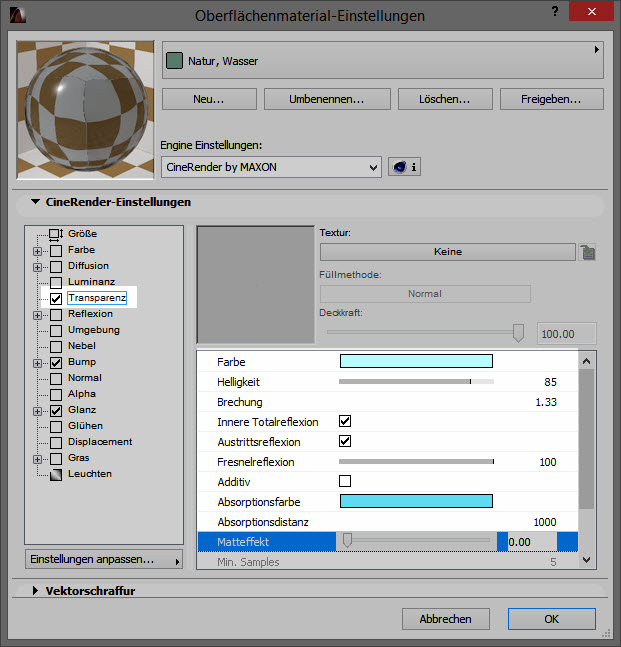Expand the Vektorschraffur section
The width and height of the screenshot is (621, 647).
[x=35, y=590]
